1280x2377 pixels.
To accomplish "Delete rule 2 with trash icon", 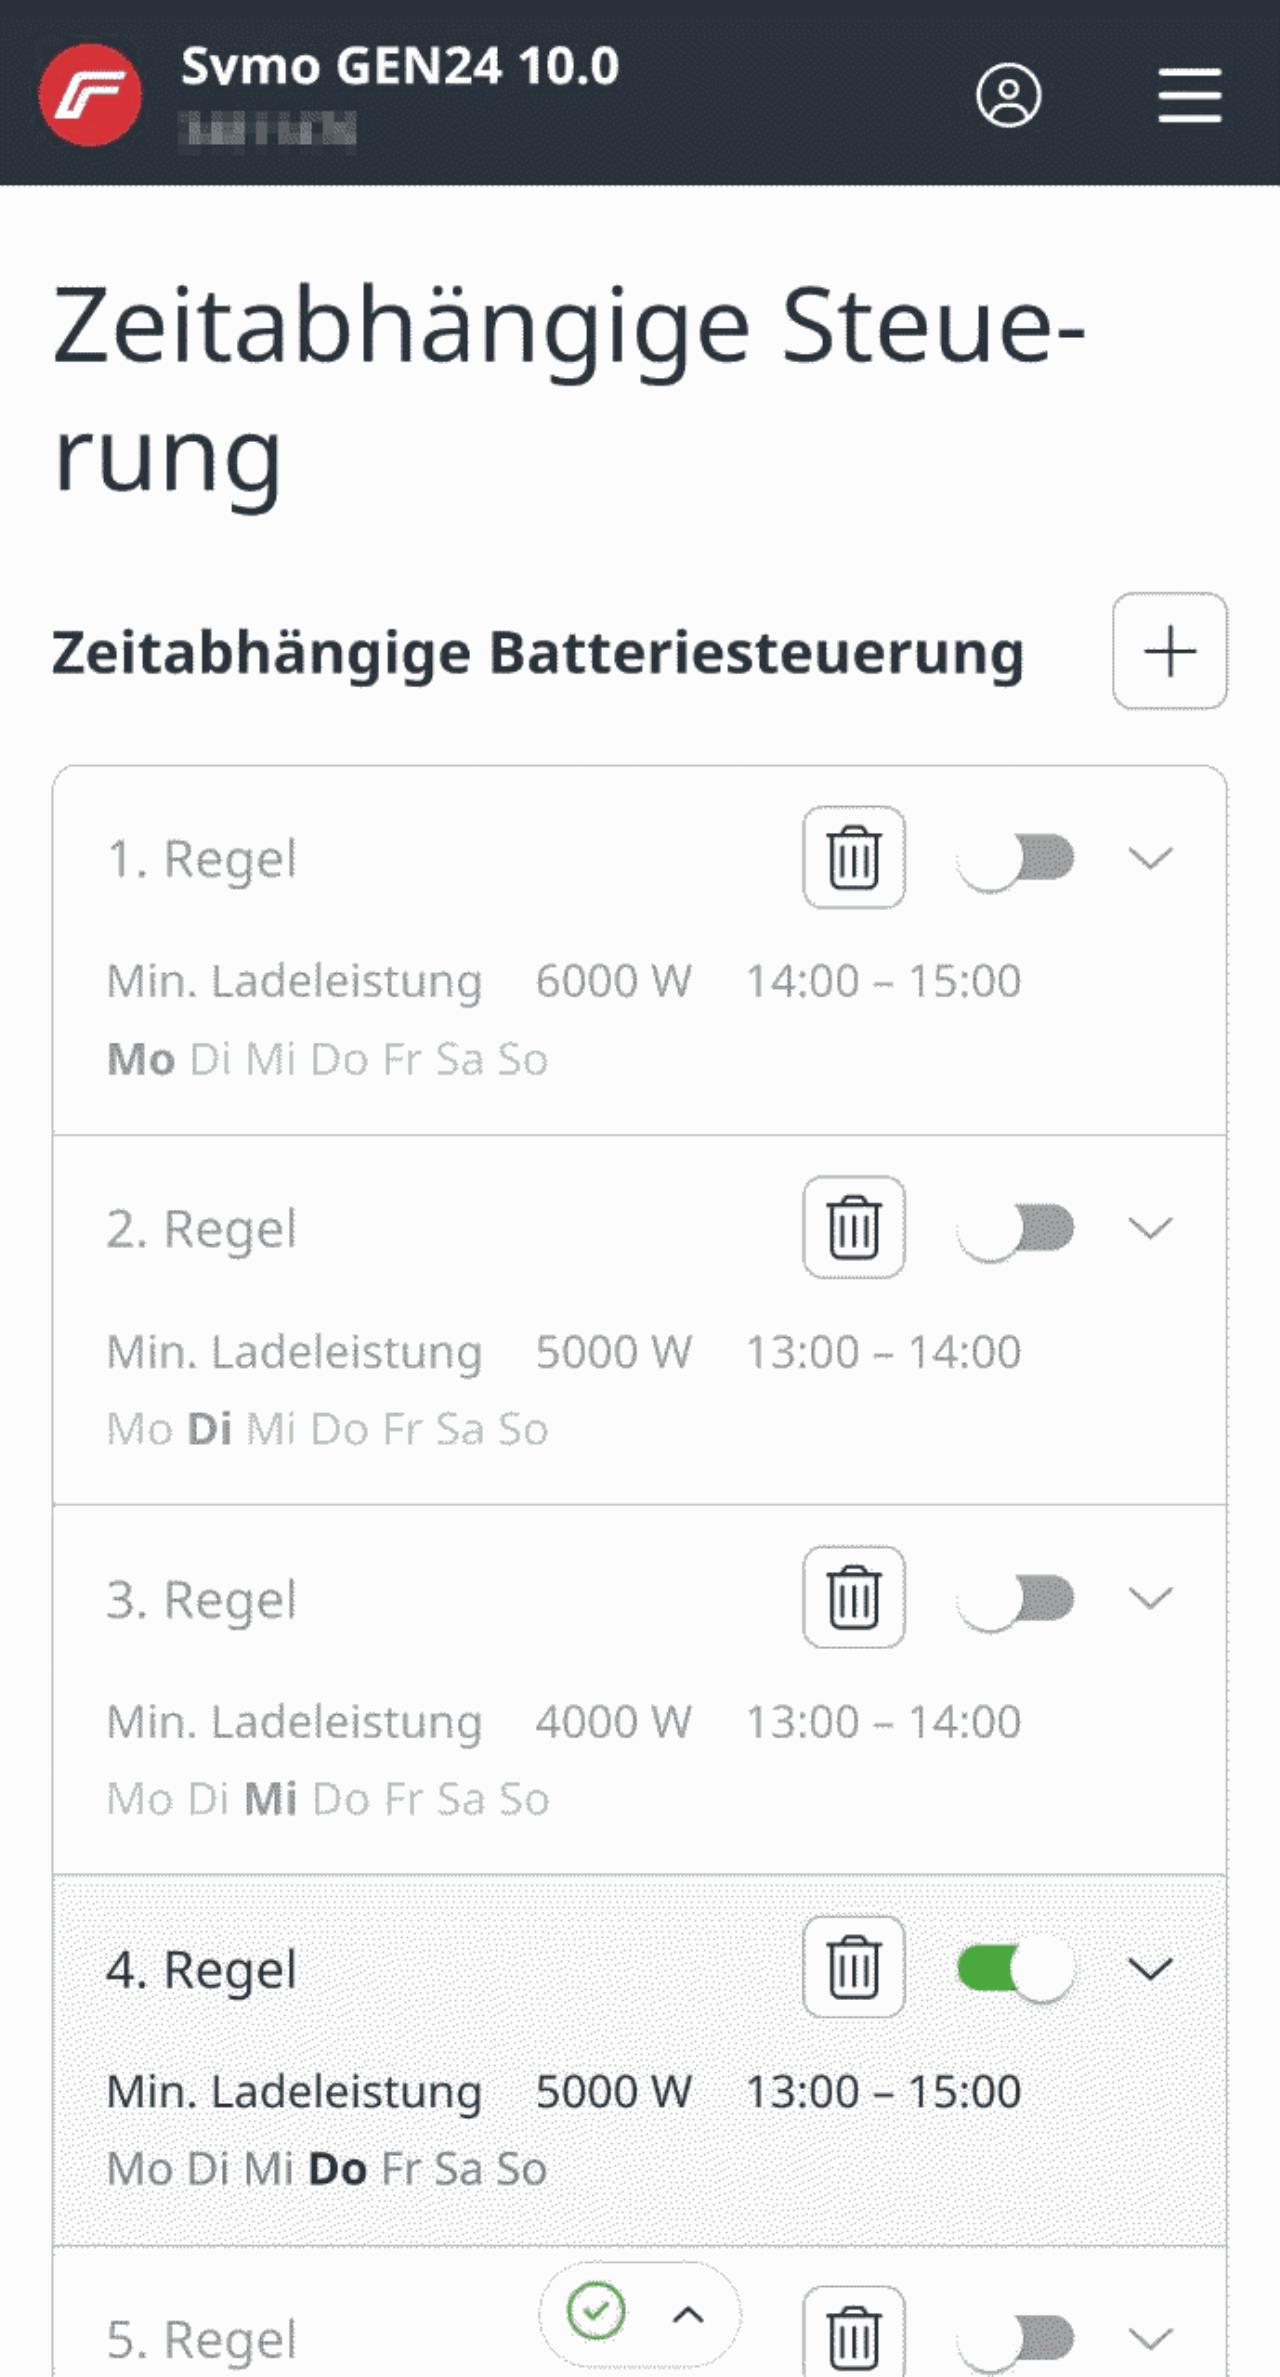I will (853, 1228).
